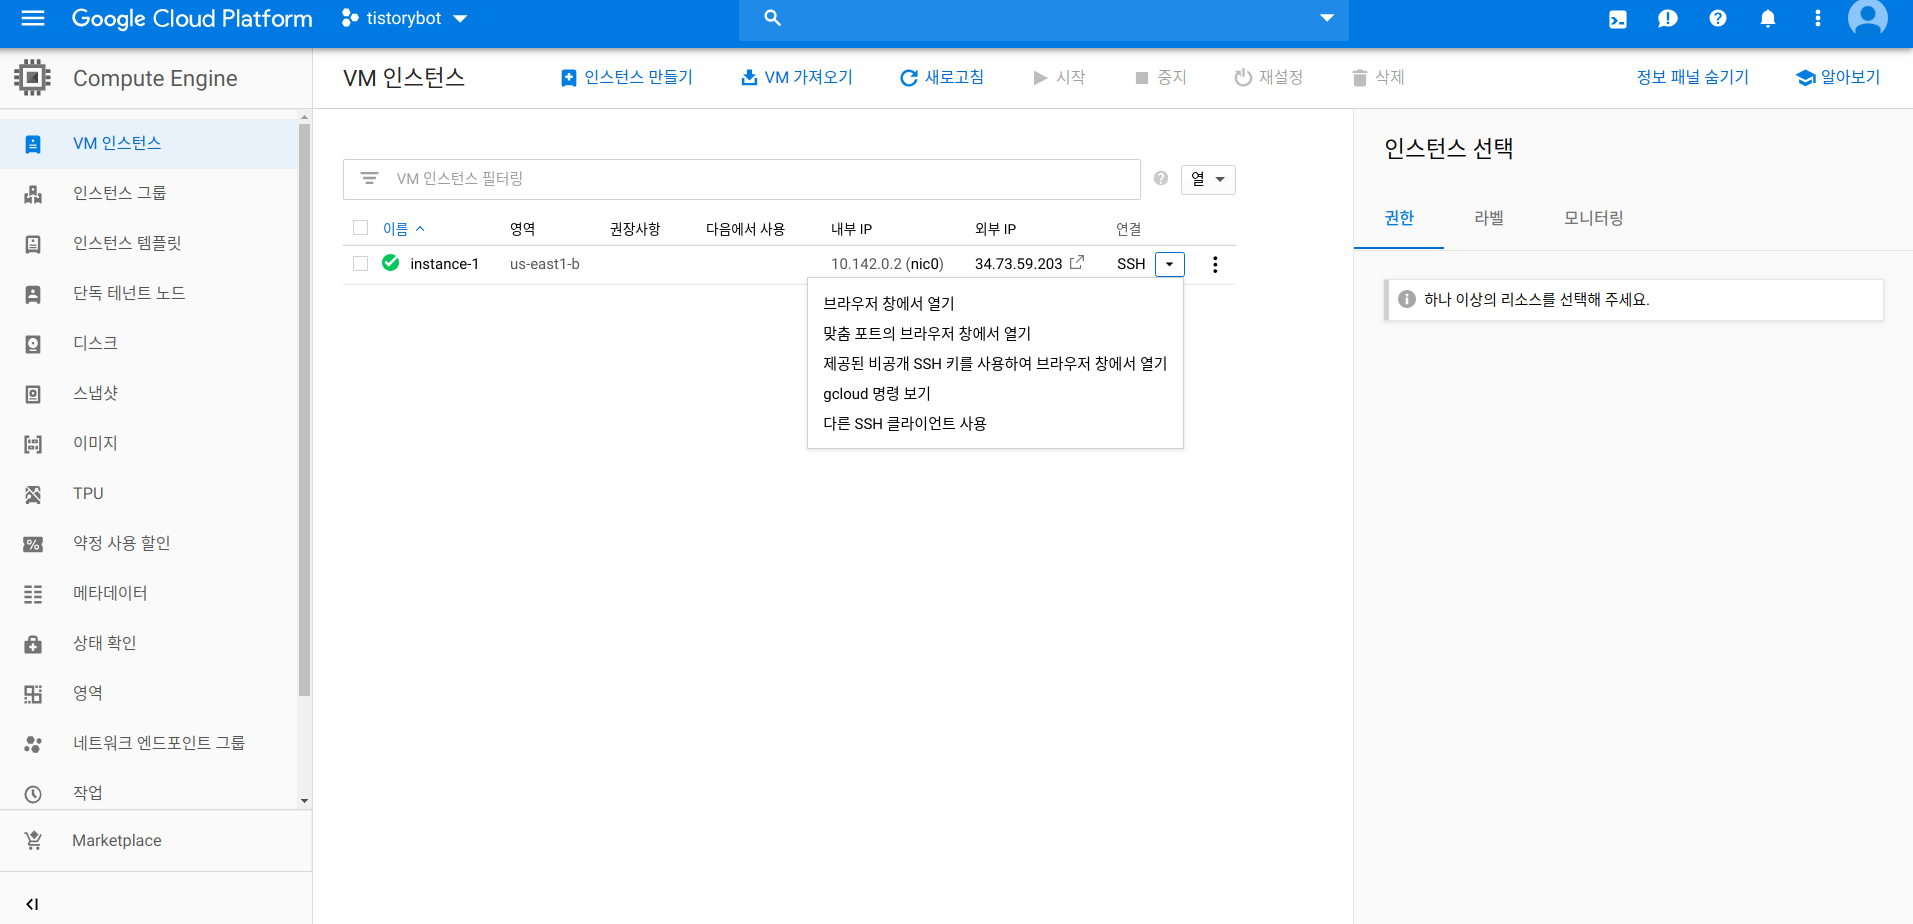
Task: Switch to the 권한 tab
Action: point(1399,218)
